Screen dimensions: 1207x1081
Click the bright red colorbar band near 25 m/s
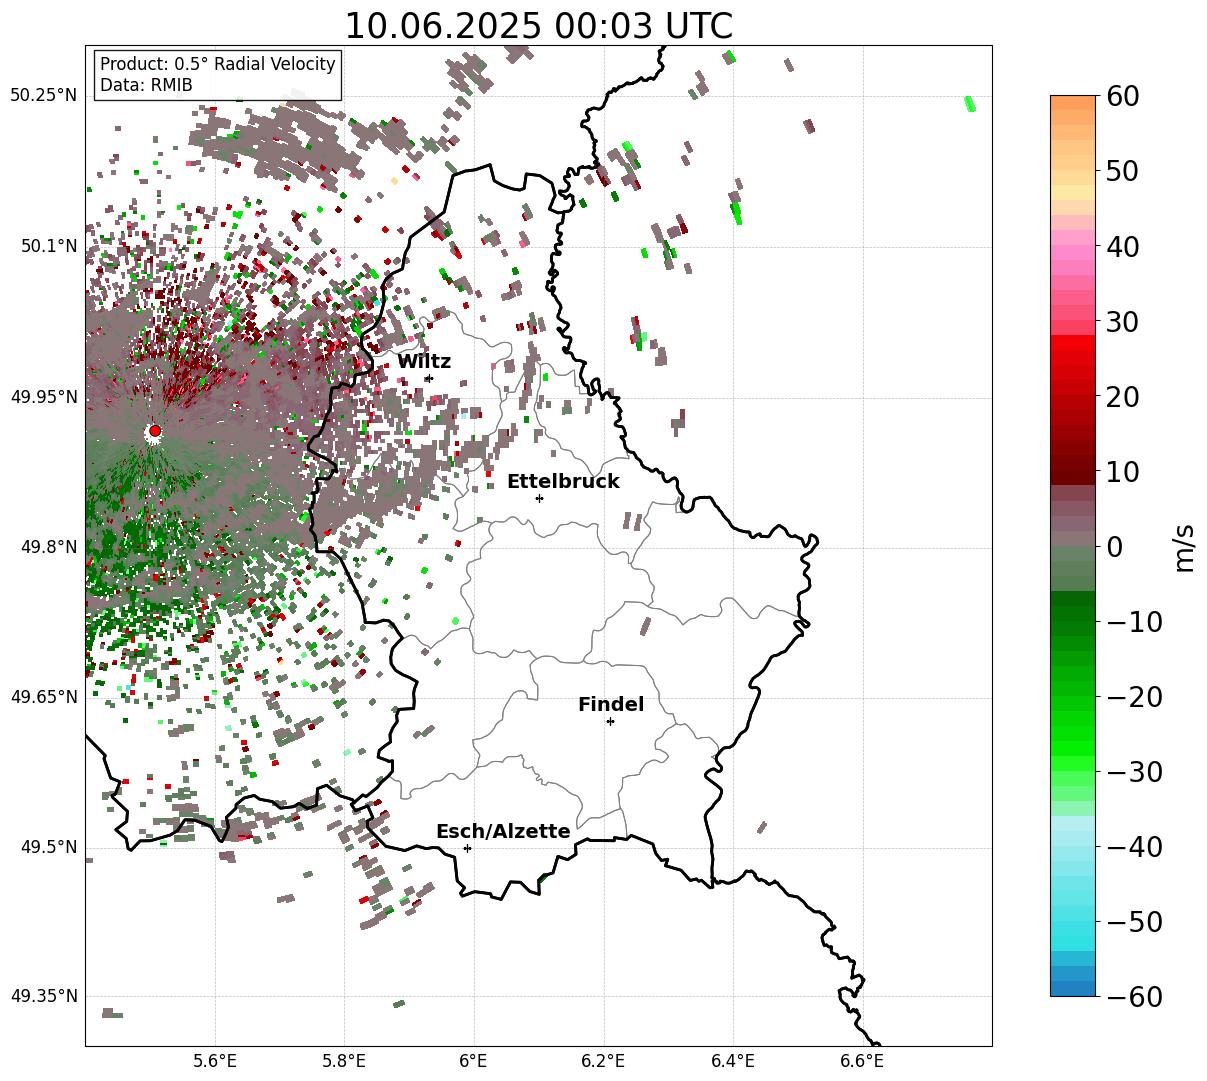[1073, 358]
